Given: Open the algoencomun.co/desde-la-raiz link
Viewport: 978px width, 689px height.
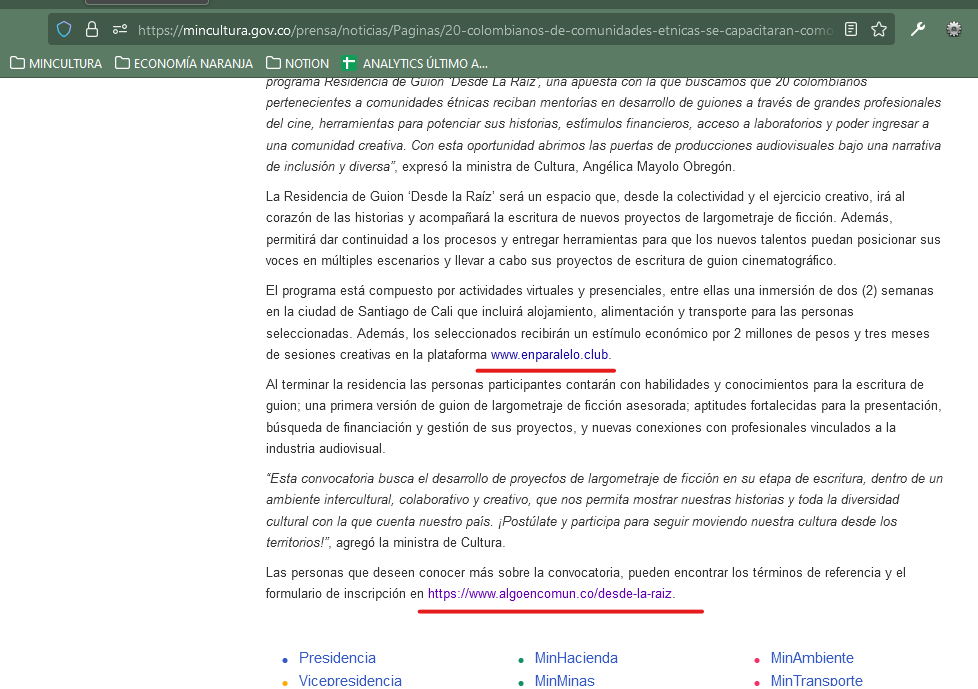Looking at the screenshot, I should pos(550,594).
